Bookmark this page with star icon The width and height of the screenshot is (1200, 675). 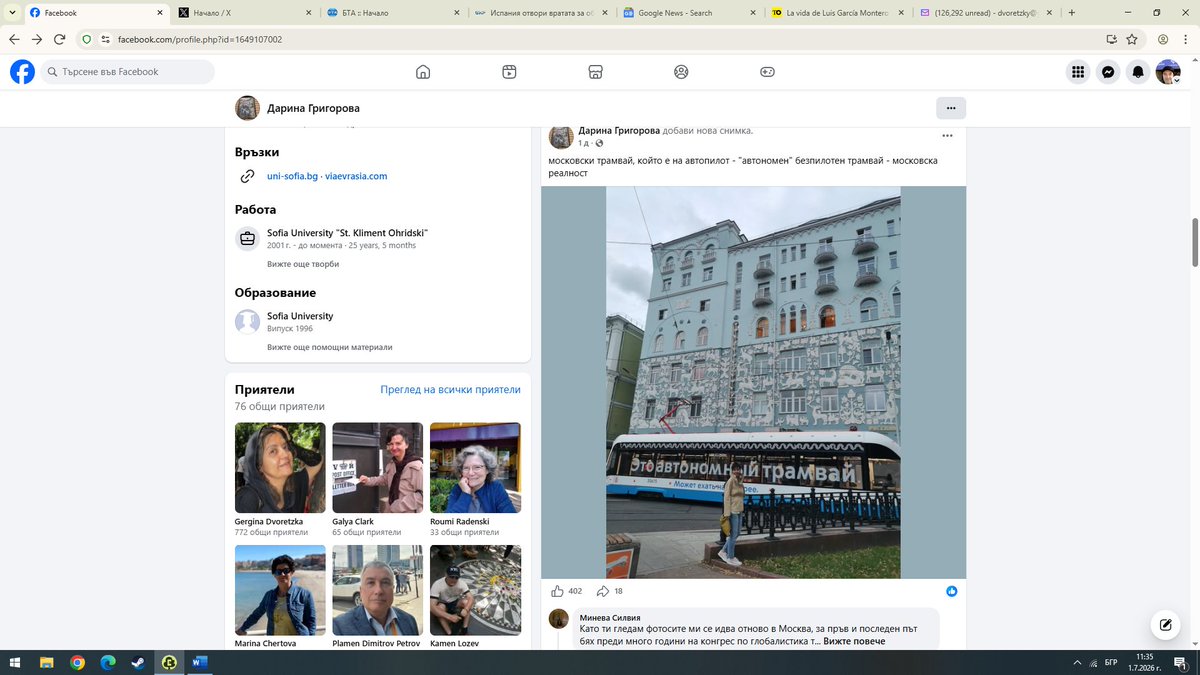1132,39
